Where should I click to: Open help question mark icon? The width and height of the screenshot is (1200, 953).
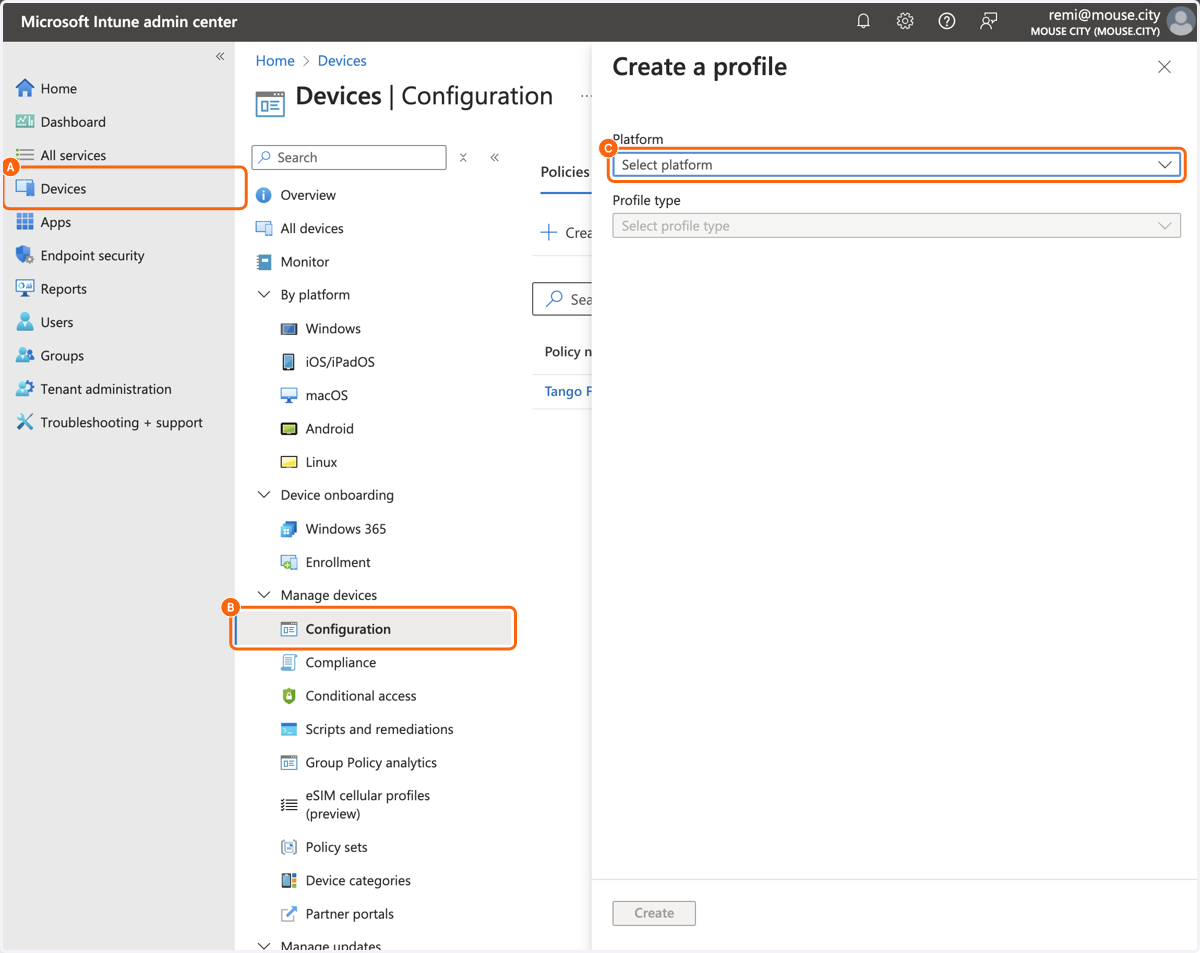(x=946, y=21)
